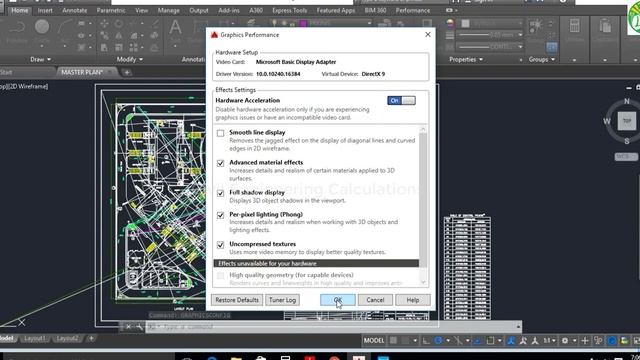Open the Utilities calculator icon panel
This screenshot has height=360, width=640.
tap(574, 27)
